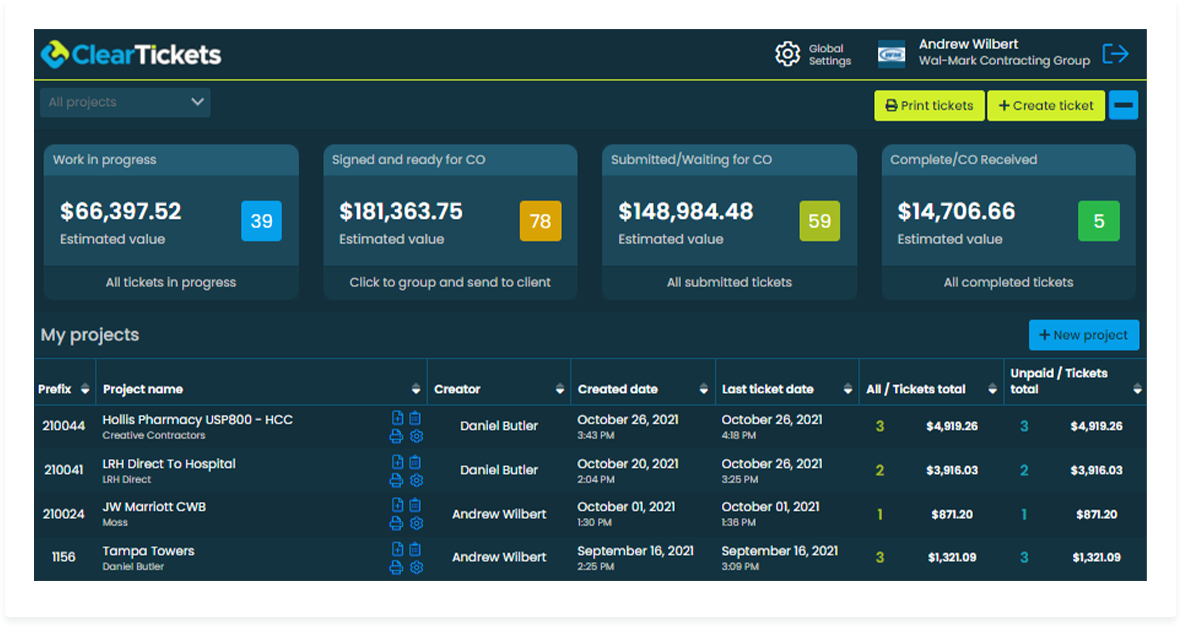Click the ClearTickets logo
The image size is (1181, 627).
tap(131, 54)
